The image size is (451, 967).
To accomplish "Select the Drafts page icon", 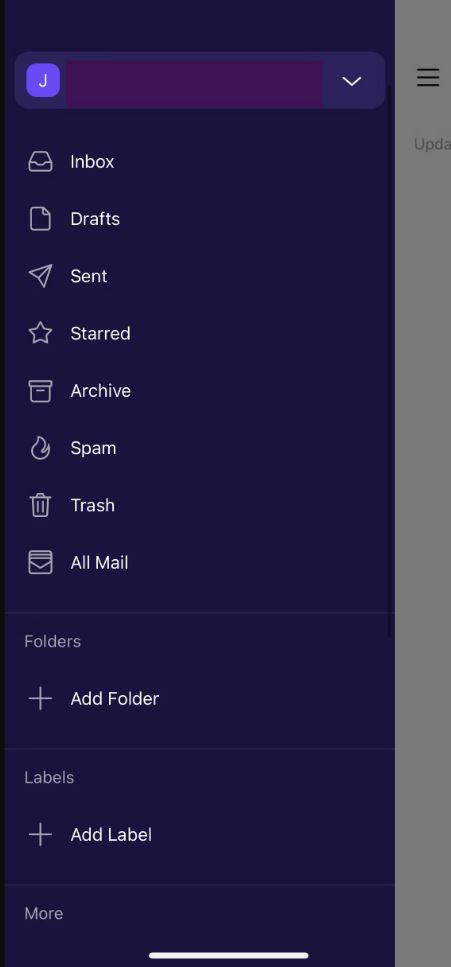I will coord(40,219).
